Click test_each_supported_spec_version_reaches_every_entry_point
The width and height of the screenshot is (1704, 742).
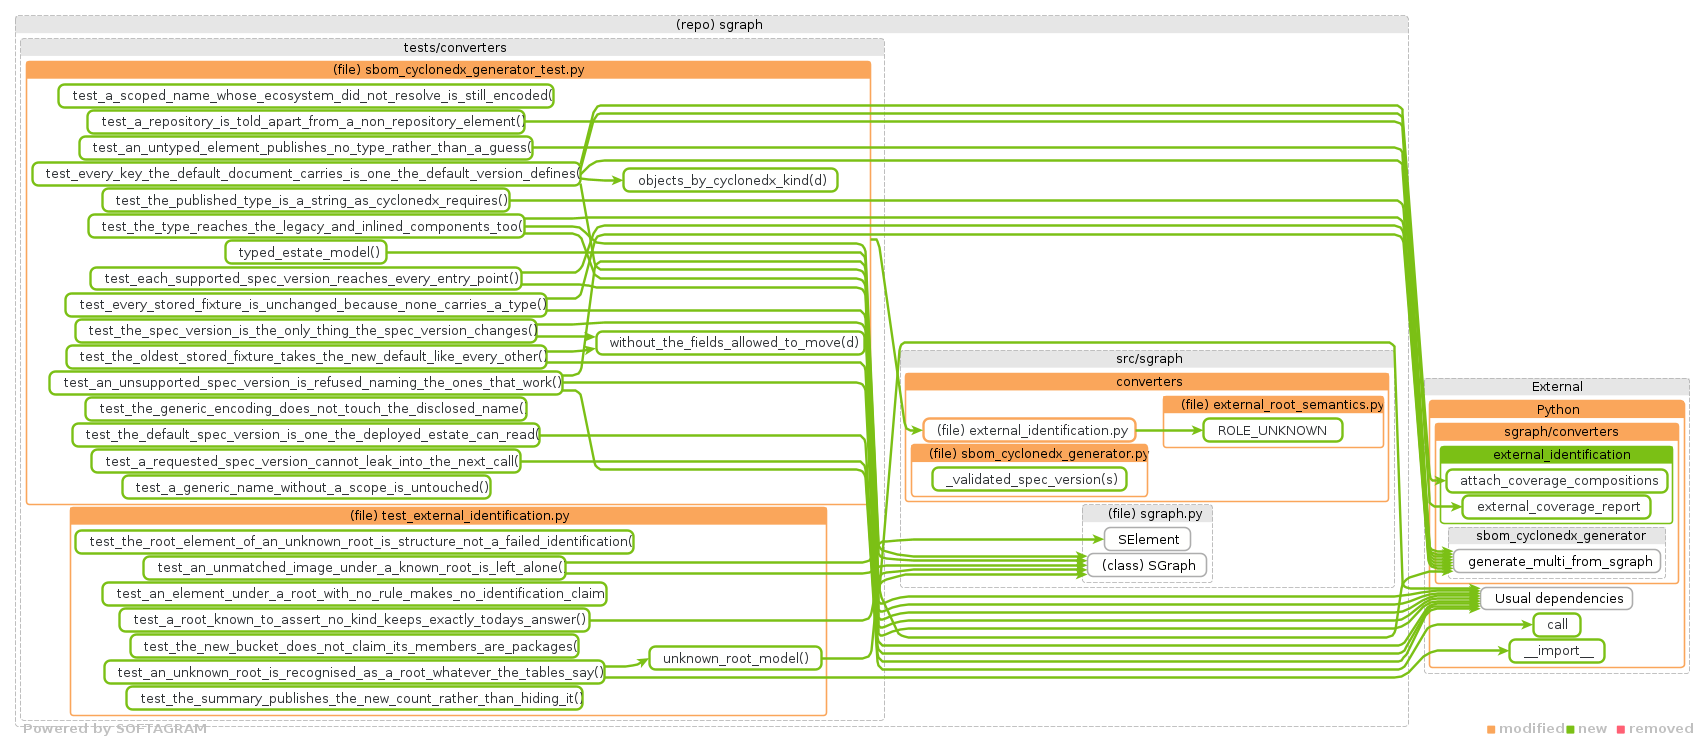click(x=306, y=278)
